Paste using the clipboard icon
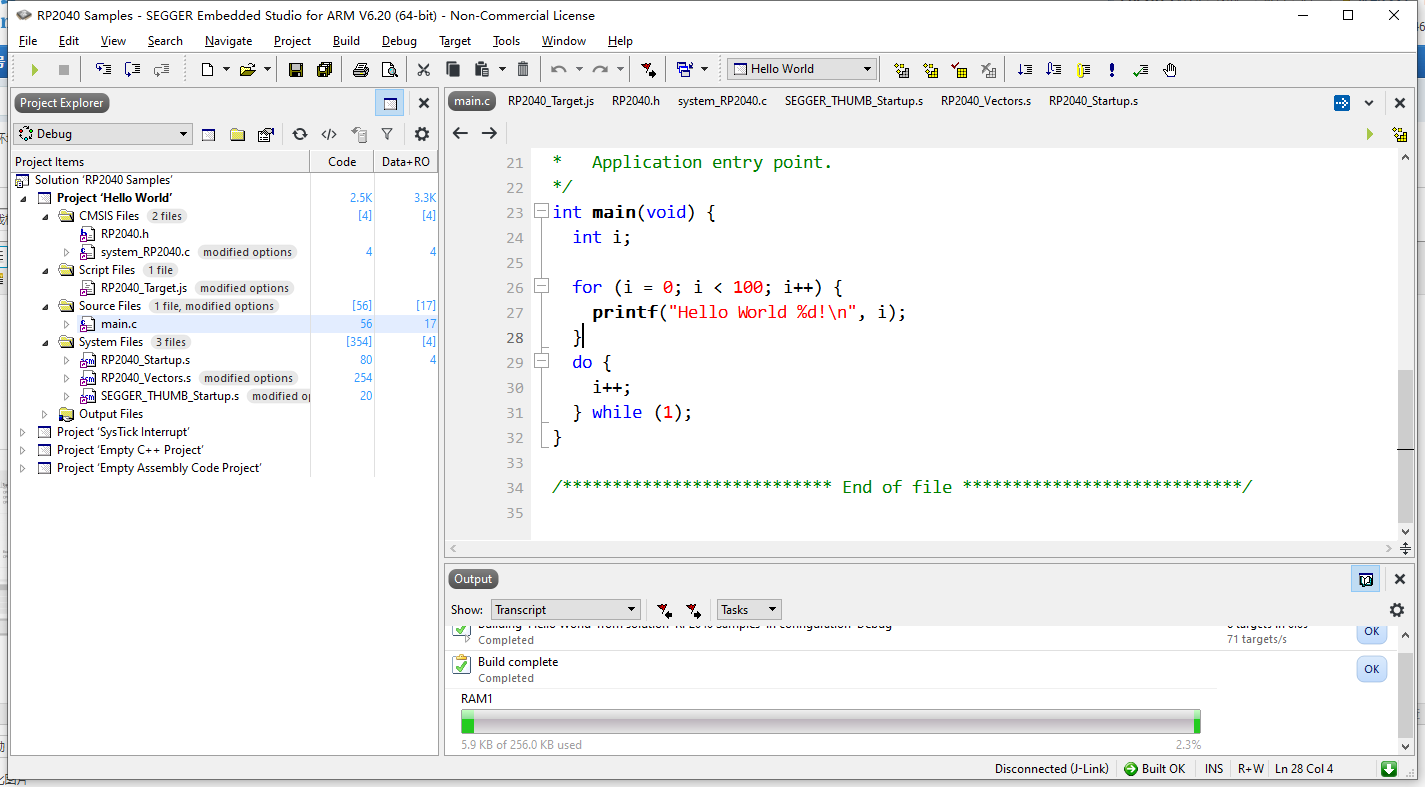This screenshot has width=1425, height=787. (x=482, y=69)
